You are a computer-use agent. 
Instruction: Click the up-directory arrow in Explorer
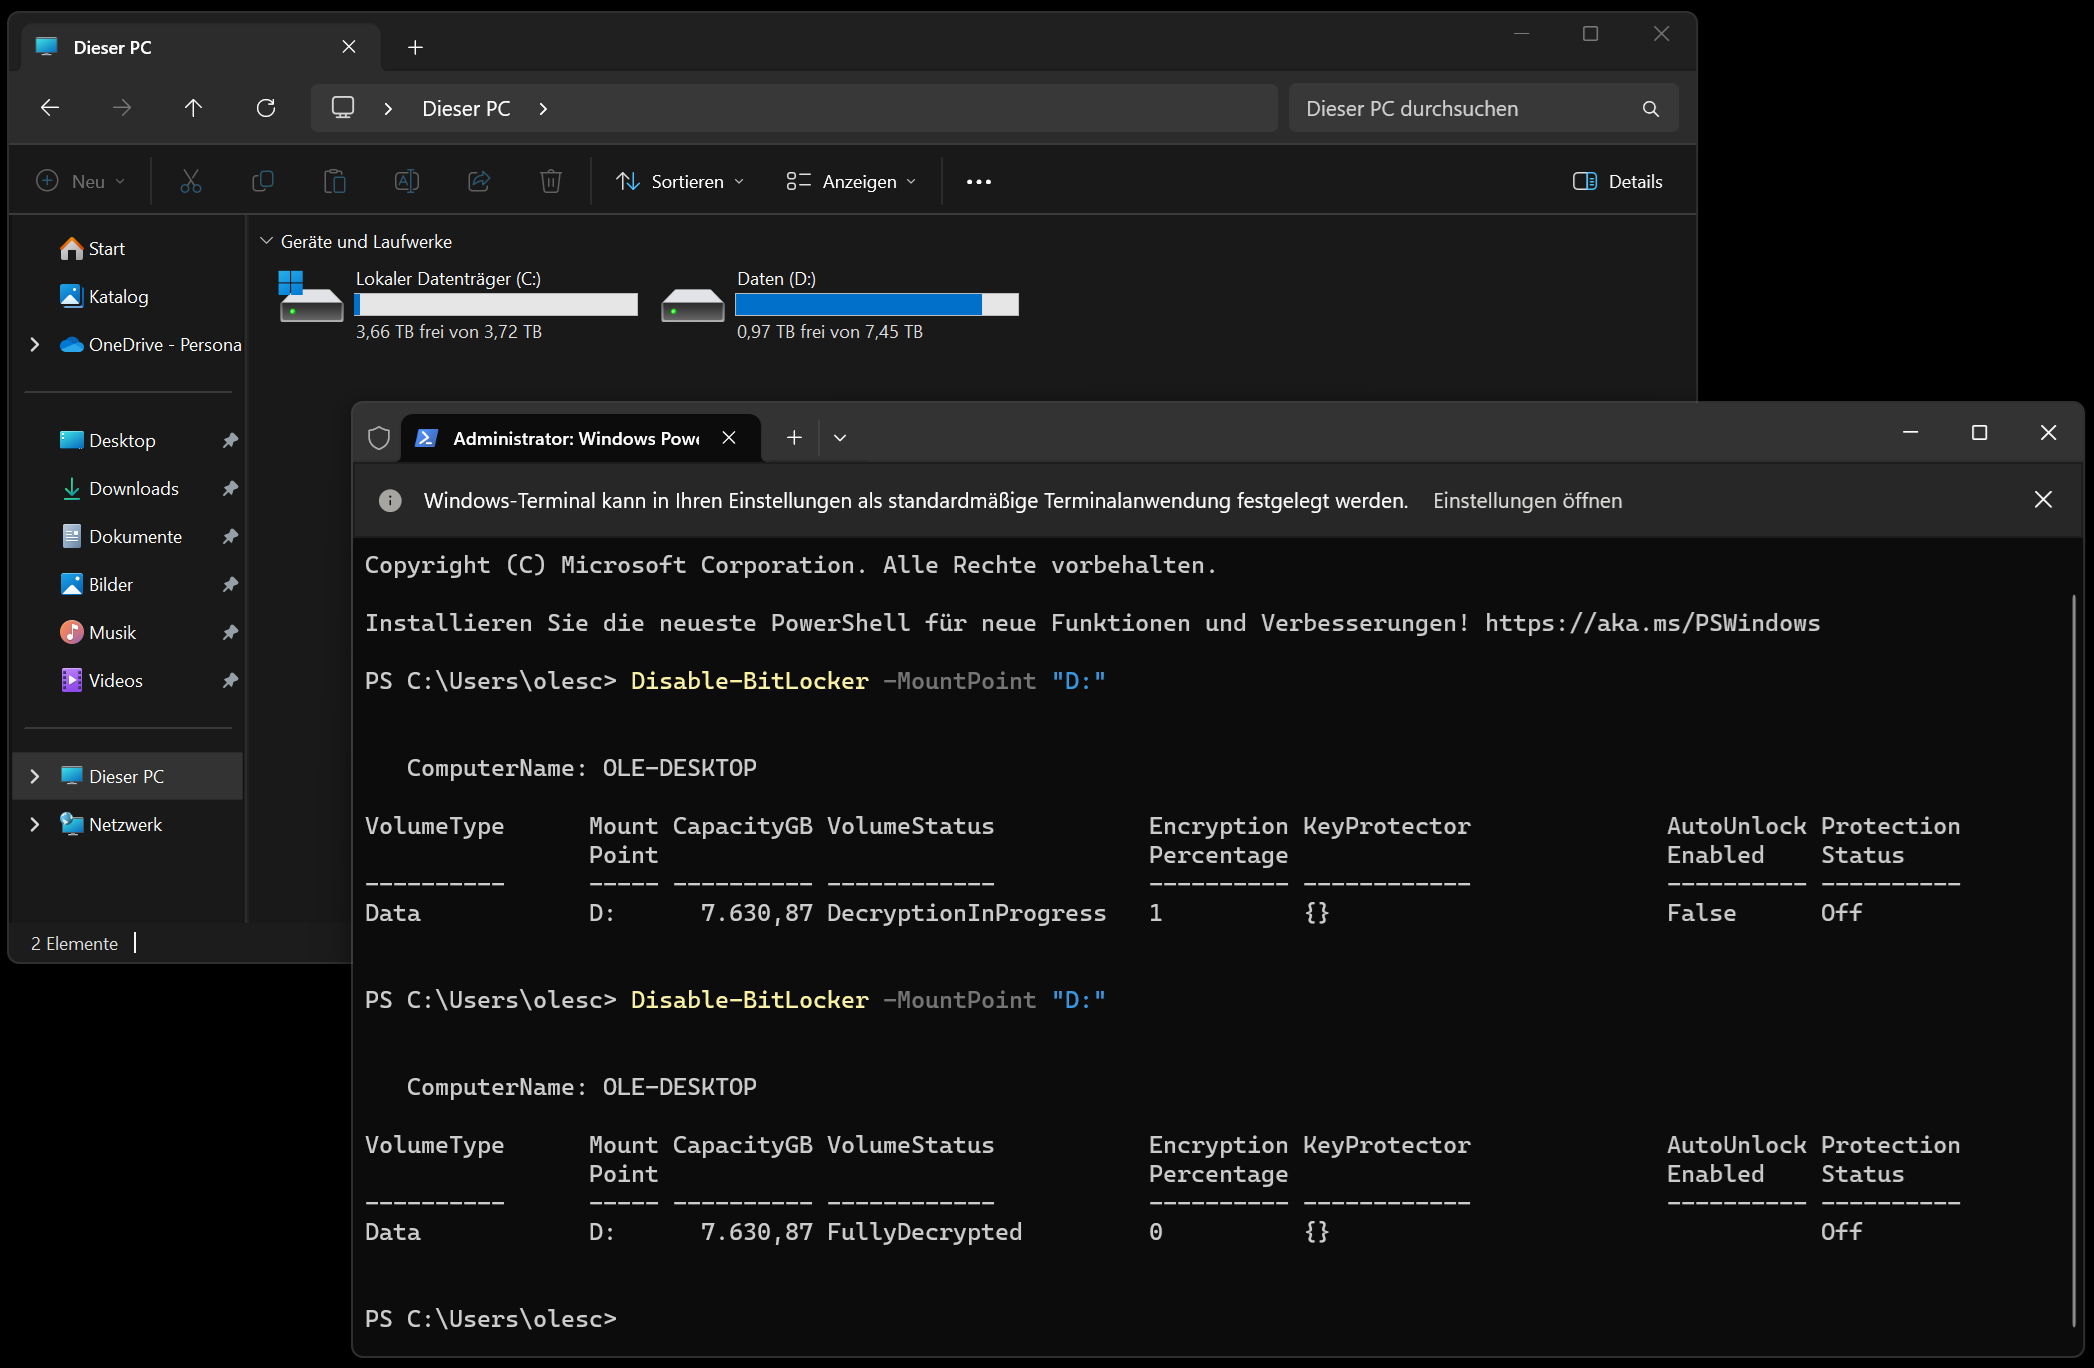coord(193,108)
